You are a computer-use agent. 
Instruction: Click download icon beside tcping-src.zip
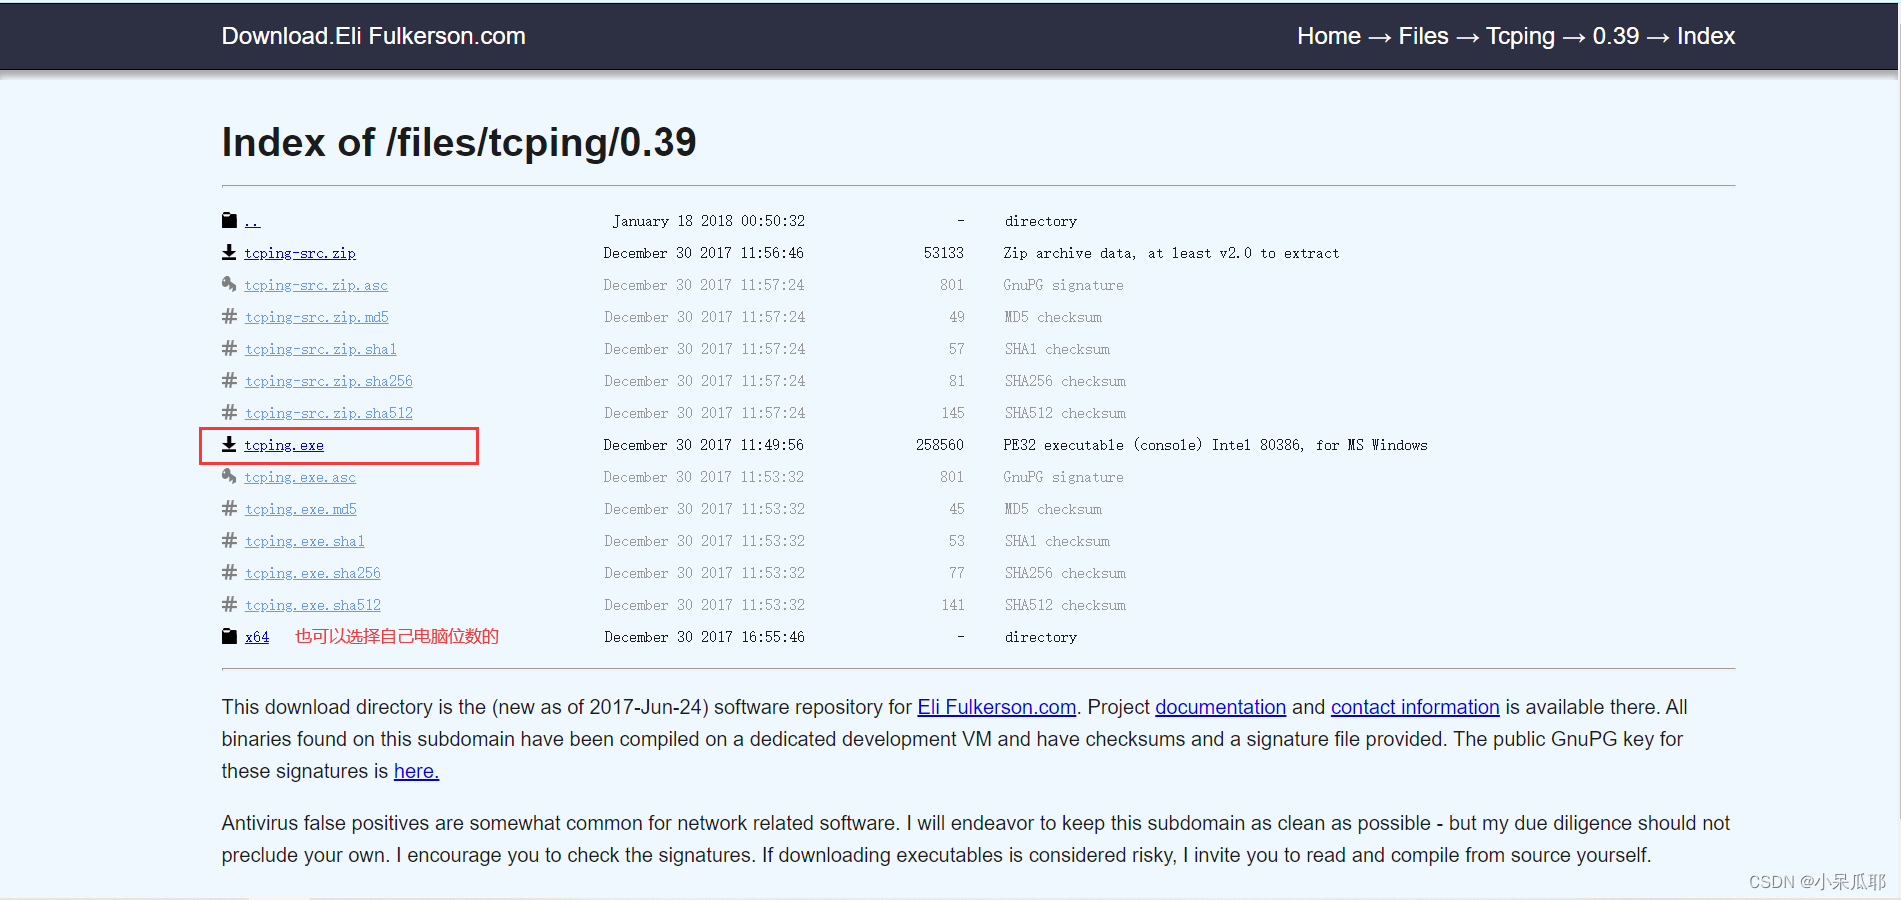click(229, 252)
